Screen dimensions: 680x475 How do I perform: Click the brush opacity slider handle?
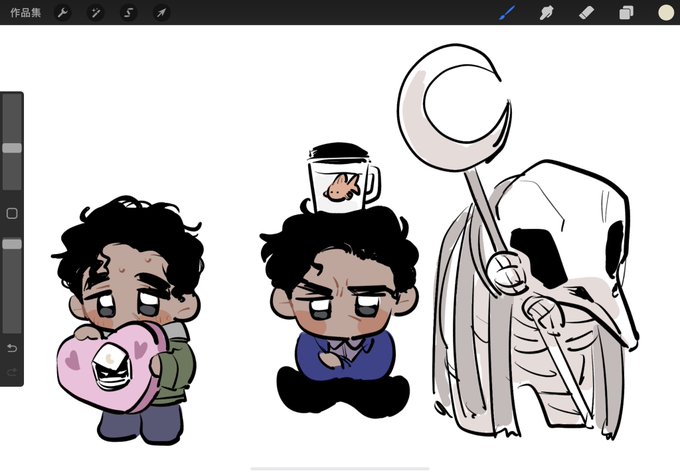point(12,244)
